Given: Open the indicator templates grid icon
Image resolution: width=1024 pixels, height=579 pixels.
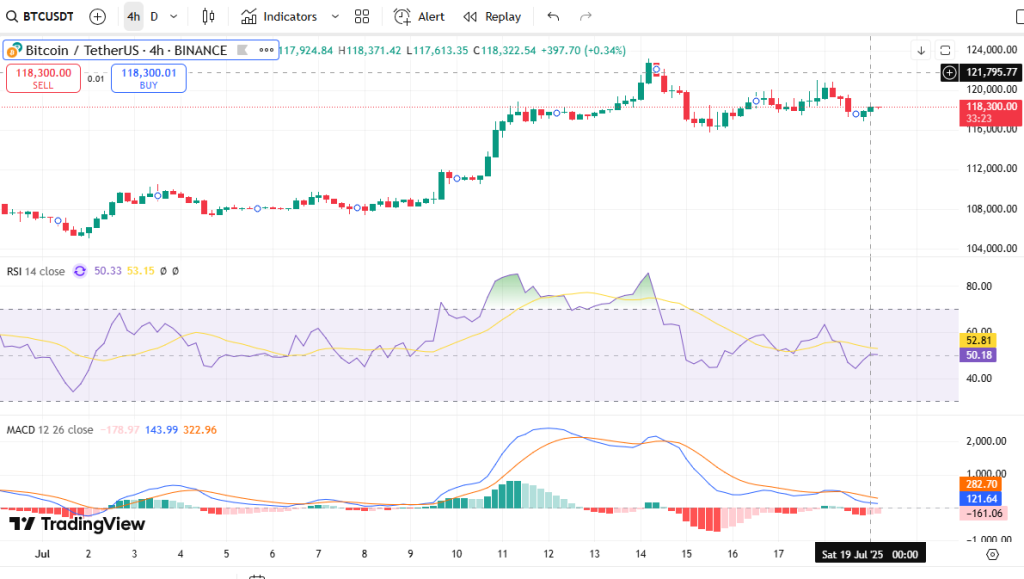Looking at the screenshot, I should [362, 16].
